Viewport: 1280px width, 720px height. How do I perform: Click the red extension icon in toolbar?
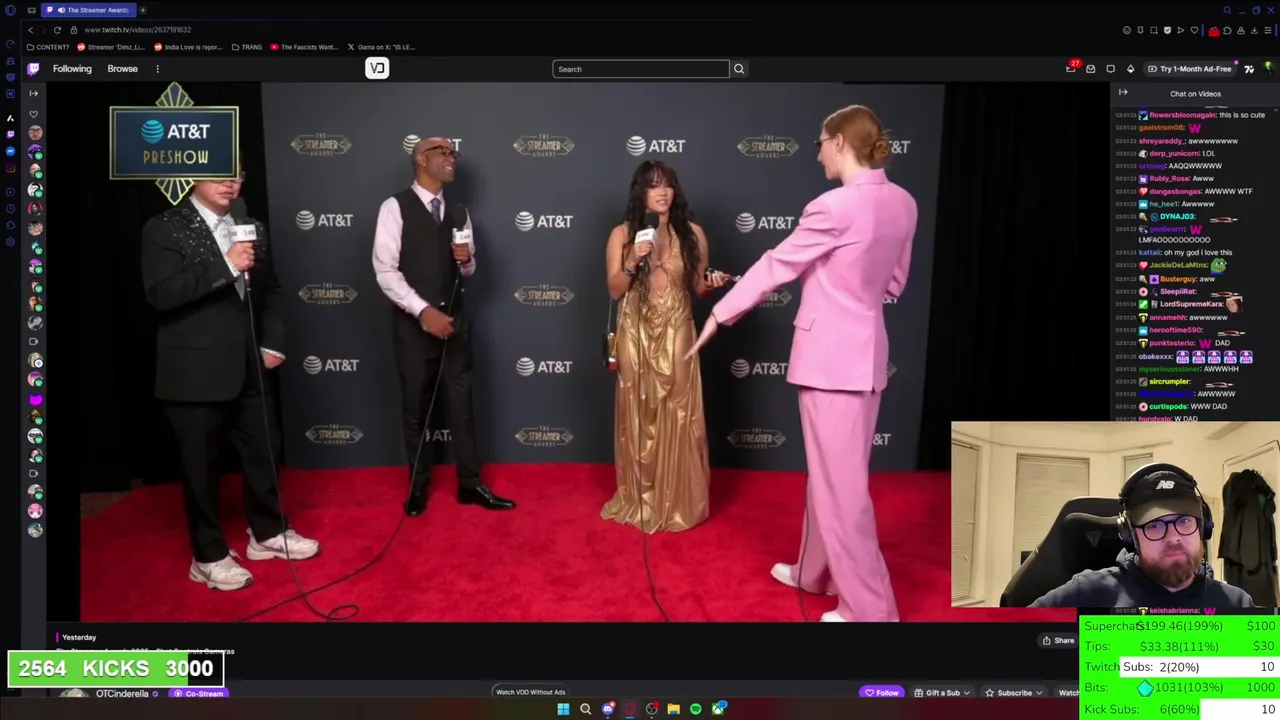[1214, 30]
